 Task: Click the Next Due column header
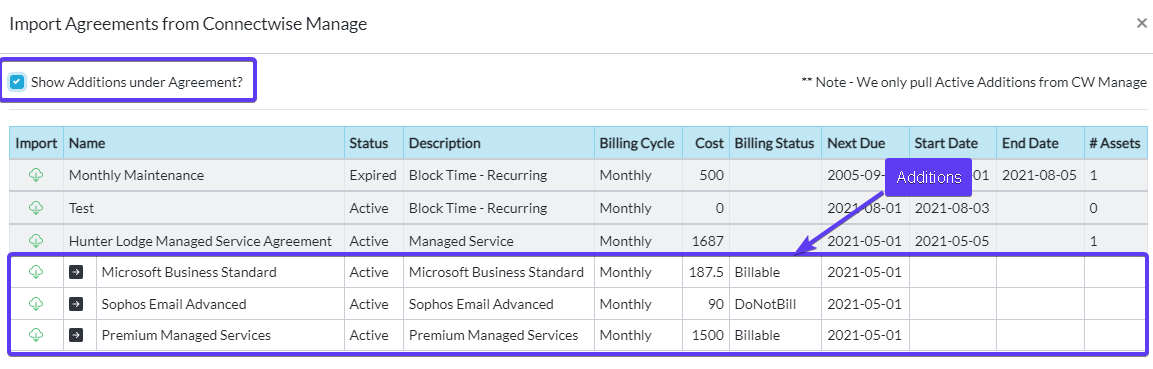coord(857,143)
